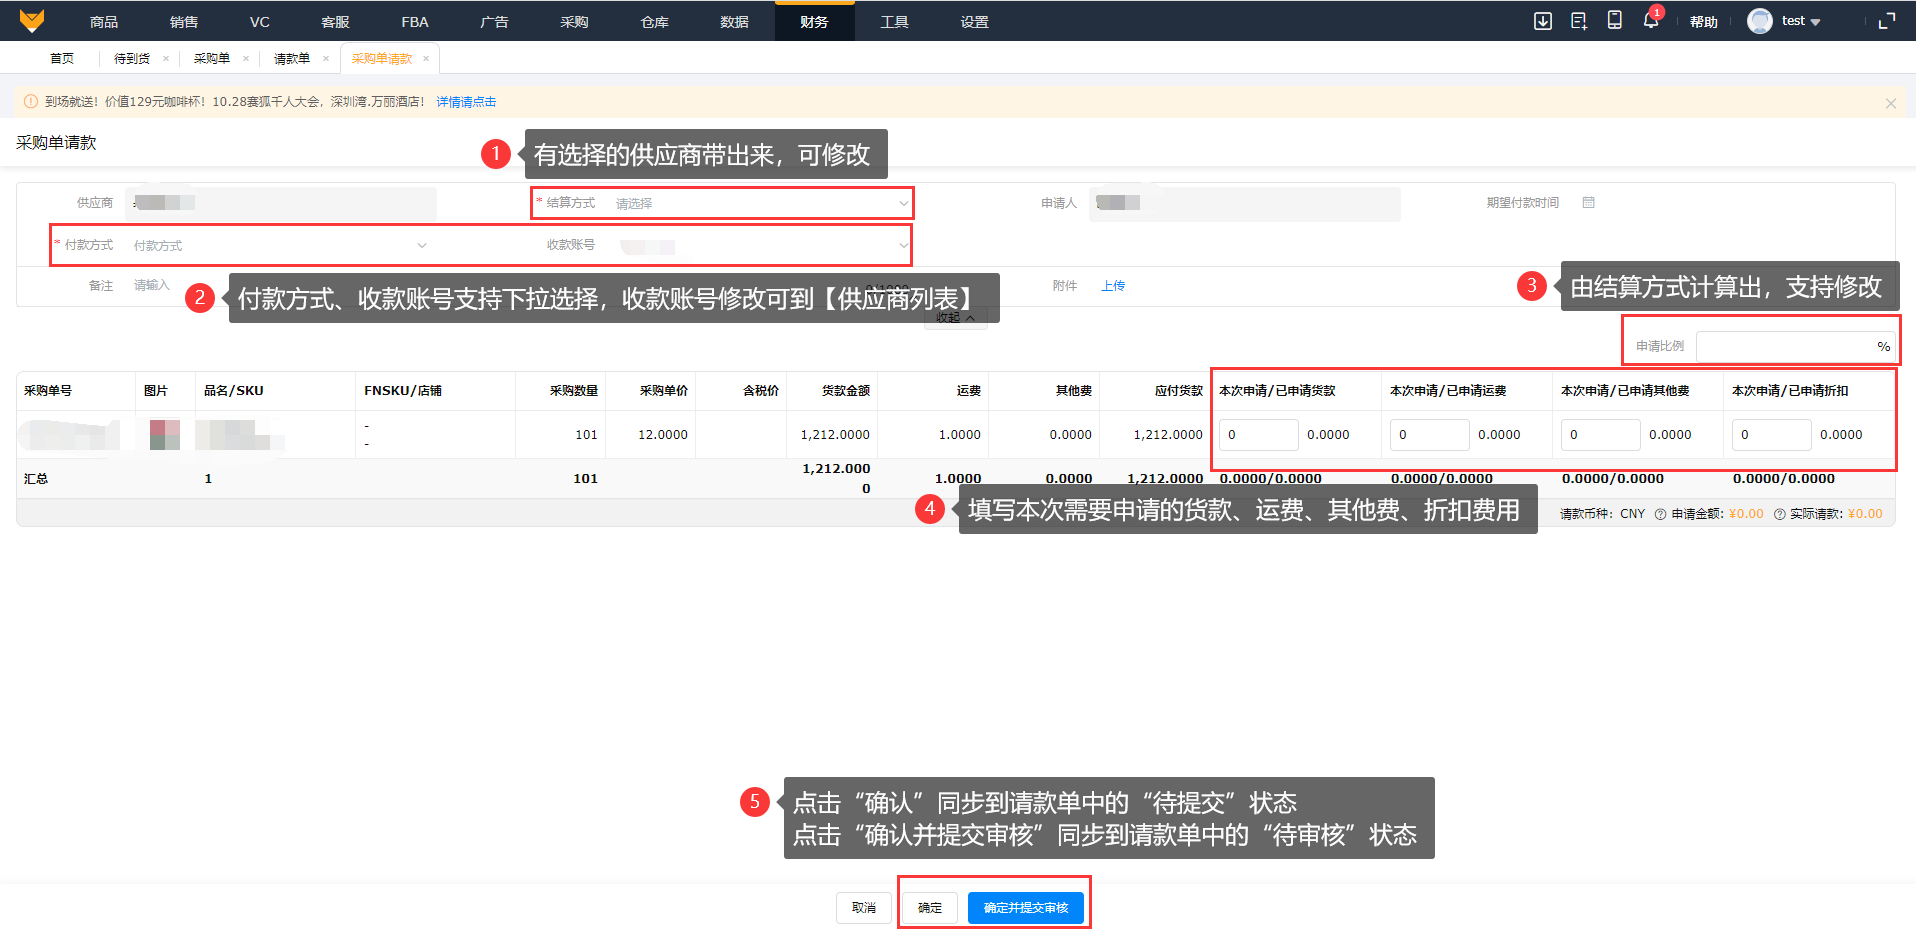The width and height of the screenshot is (1916, 930).
Task: Click the 采购单价 value 12.0000
Action: (x=663, y=435)
